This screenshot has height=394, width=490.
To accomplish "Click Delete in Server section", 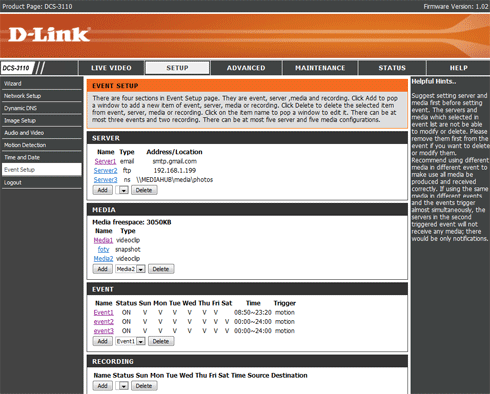I will pyautogui.click(x=144, y=190).
